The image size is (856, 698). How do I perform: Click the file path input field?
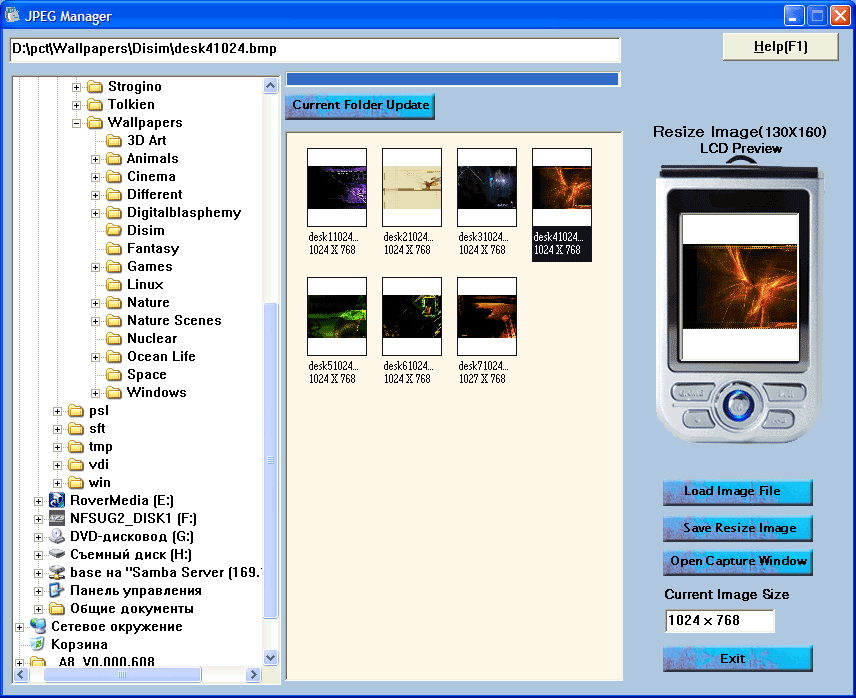point(314,50)
